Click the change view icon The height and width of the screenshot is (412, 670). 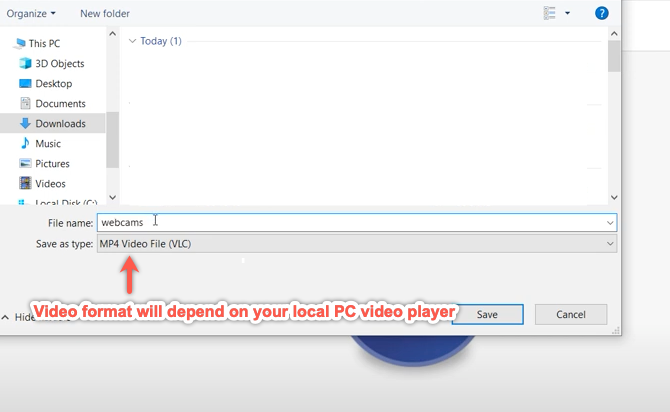[x=550, y=13]
